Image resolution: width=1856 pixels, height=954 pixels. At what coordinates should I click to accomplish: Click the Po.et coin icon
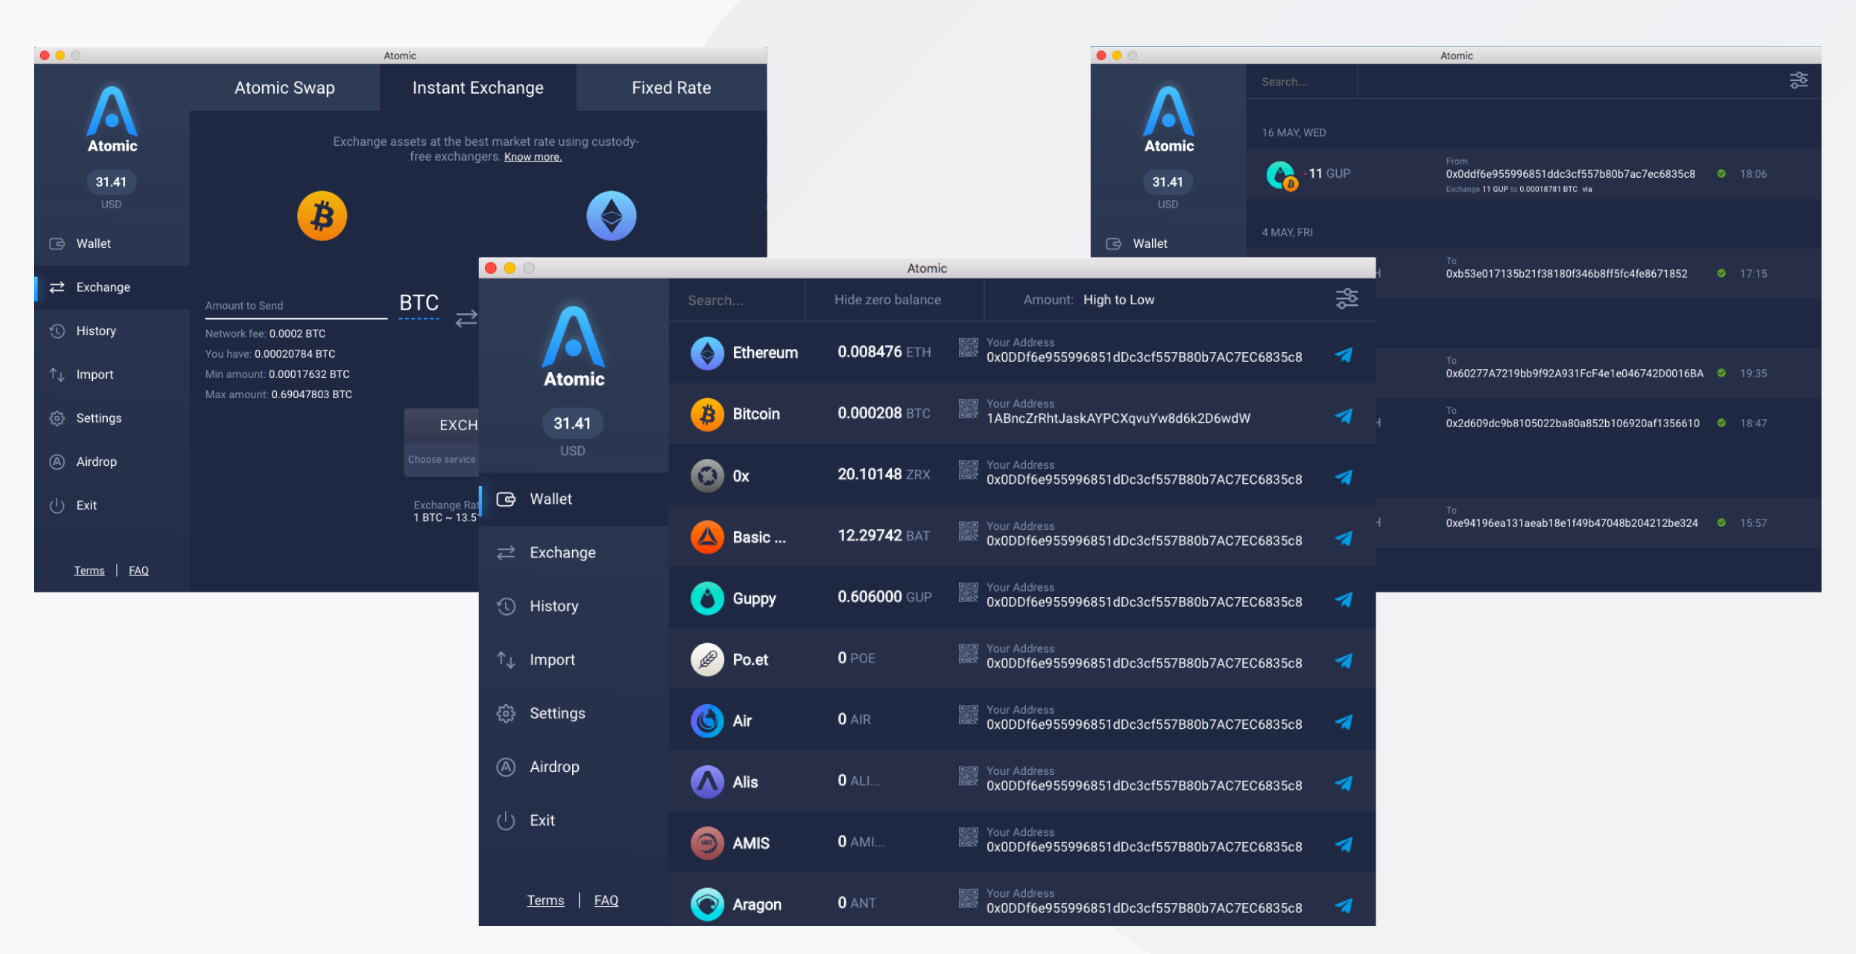pyautogui.click(x=707, y=660)
